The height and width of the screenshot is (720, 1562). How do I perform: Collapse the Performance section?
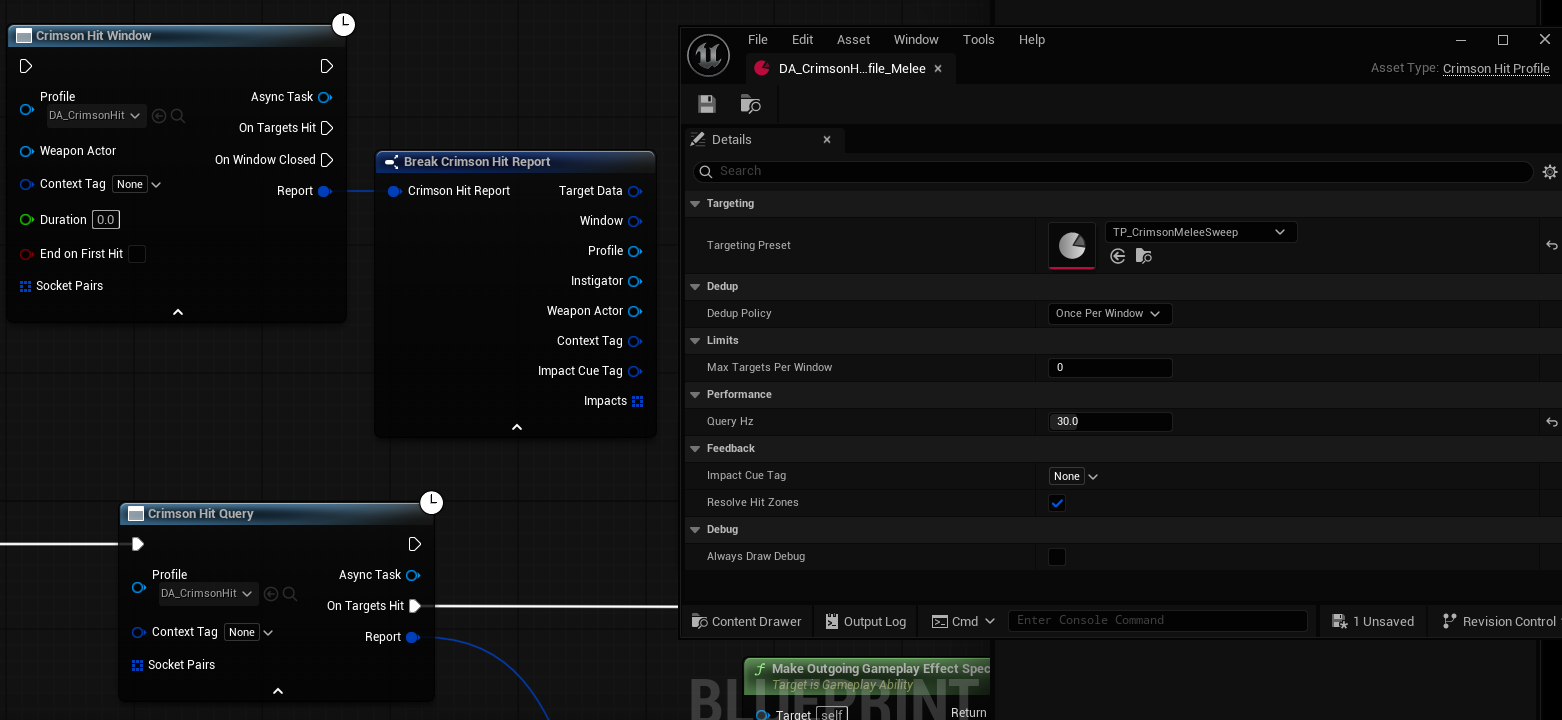click(695, 395)
